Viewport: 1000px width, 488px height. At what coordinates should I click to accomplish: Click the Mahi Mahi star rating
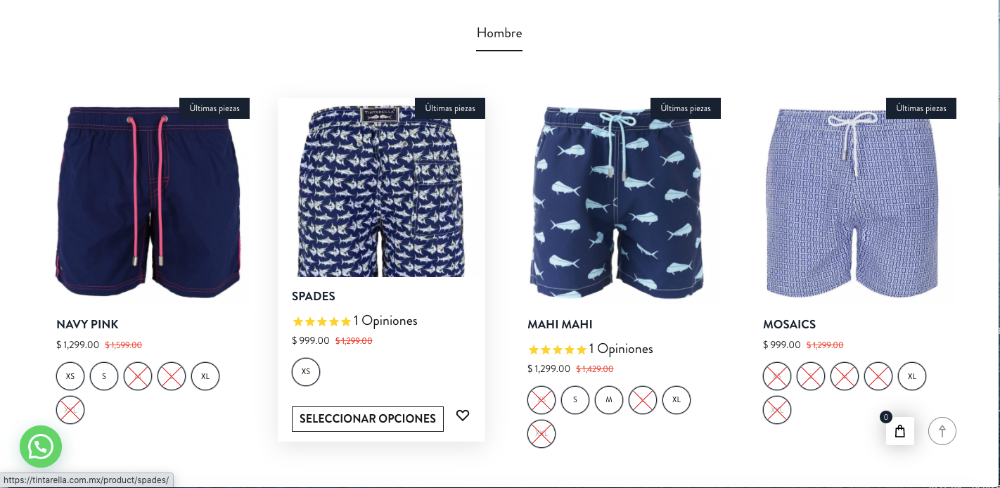tap(557, 350)
